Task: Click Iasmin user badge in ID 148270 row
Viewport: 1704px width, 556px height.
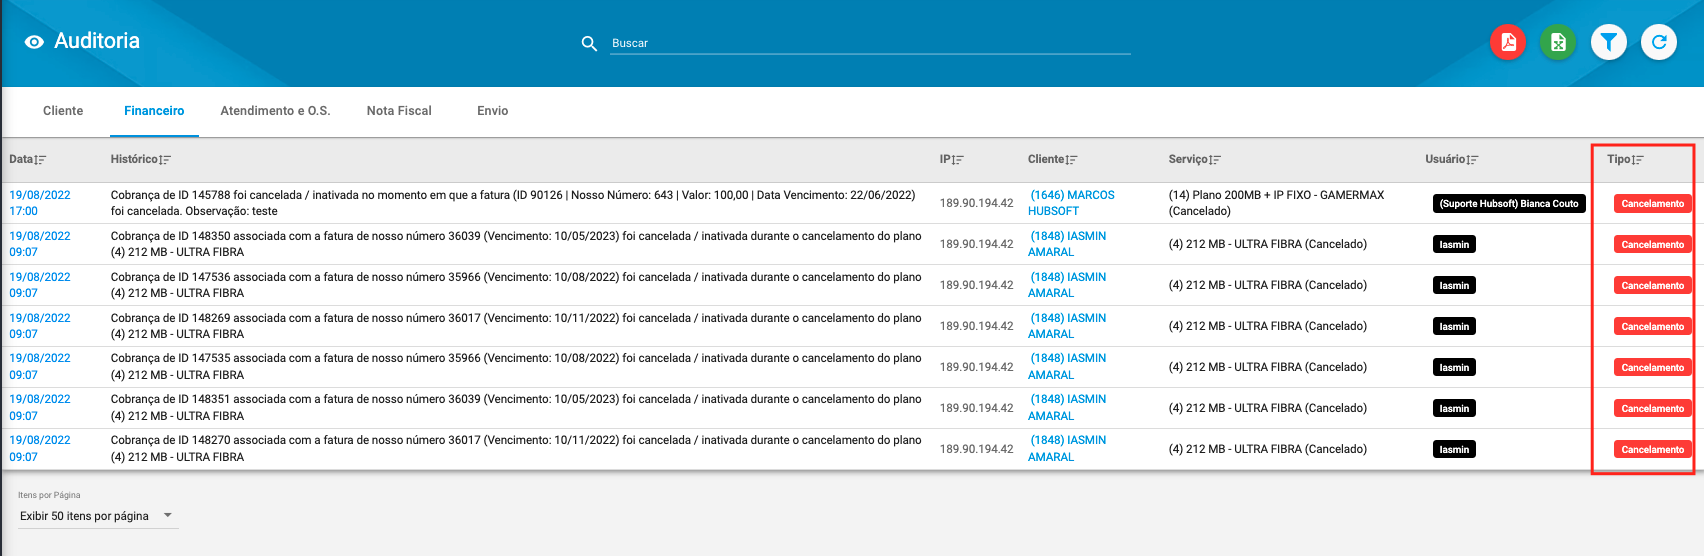Action: click(1454, 450)
